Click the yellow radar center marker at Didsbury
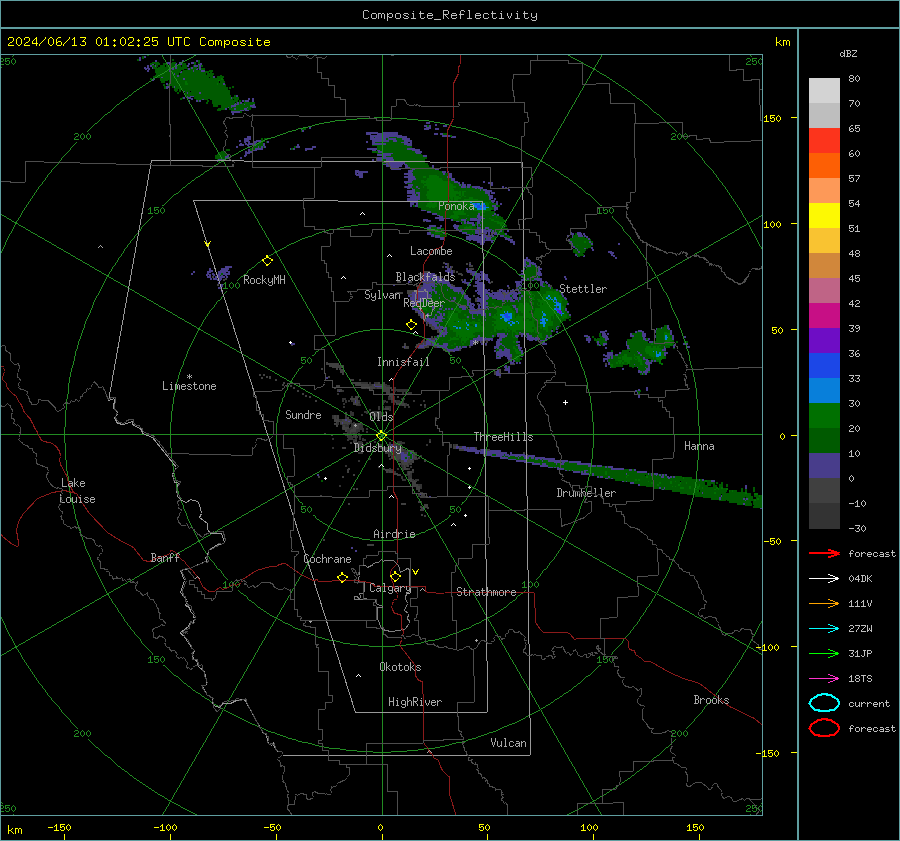Viewport: 900px width, 841px height. (x=381, y=436)
